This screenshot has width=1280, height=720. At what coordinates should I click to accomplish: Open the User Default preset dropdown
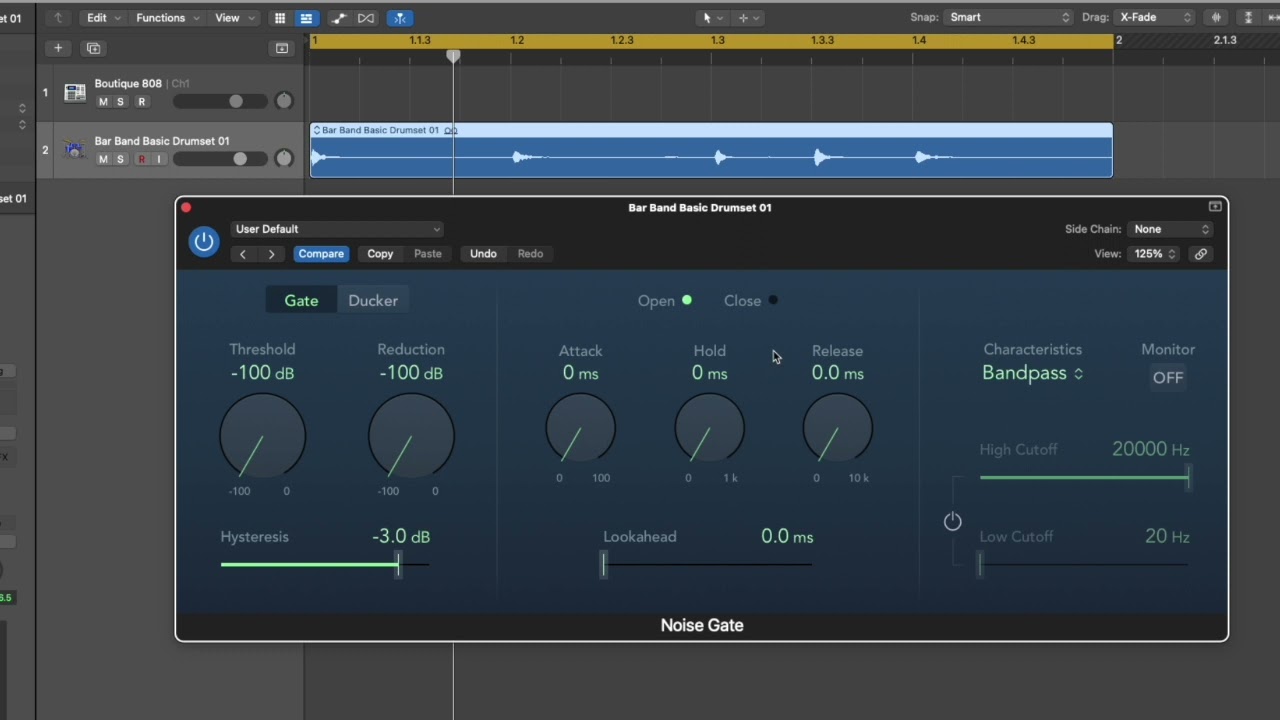(337, 229)
